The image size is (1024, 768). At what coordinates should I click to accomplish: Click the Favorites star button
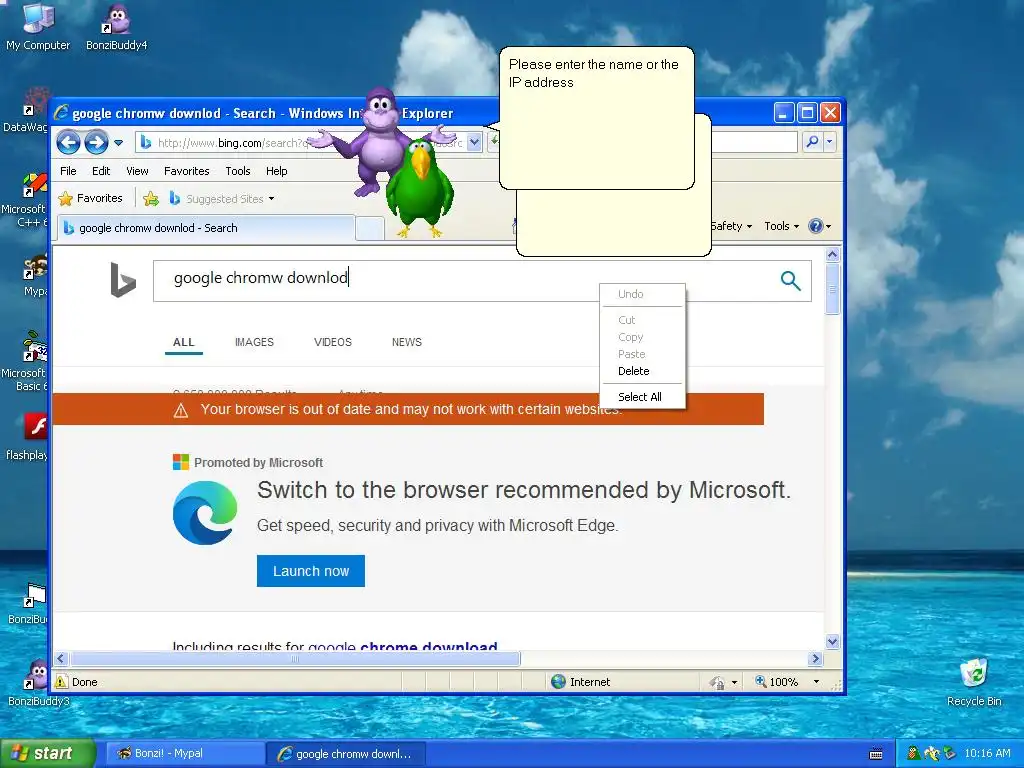91,198
